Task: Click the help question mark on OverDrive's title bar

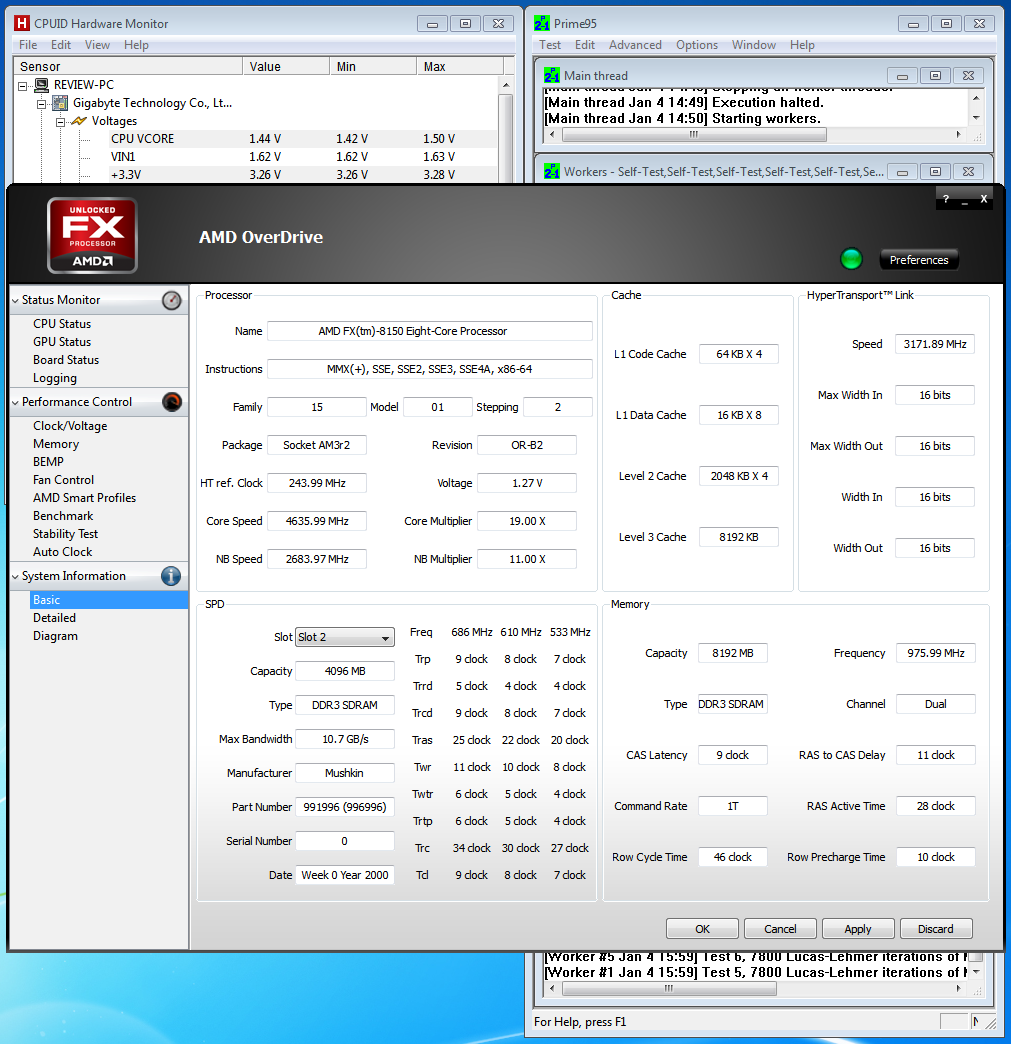Action: [945, 199]
